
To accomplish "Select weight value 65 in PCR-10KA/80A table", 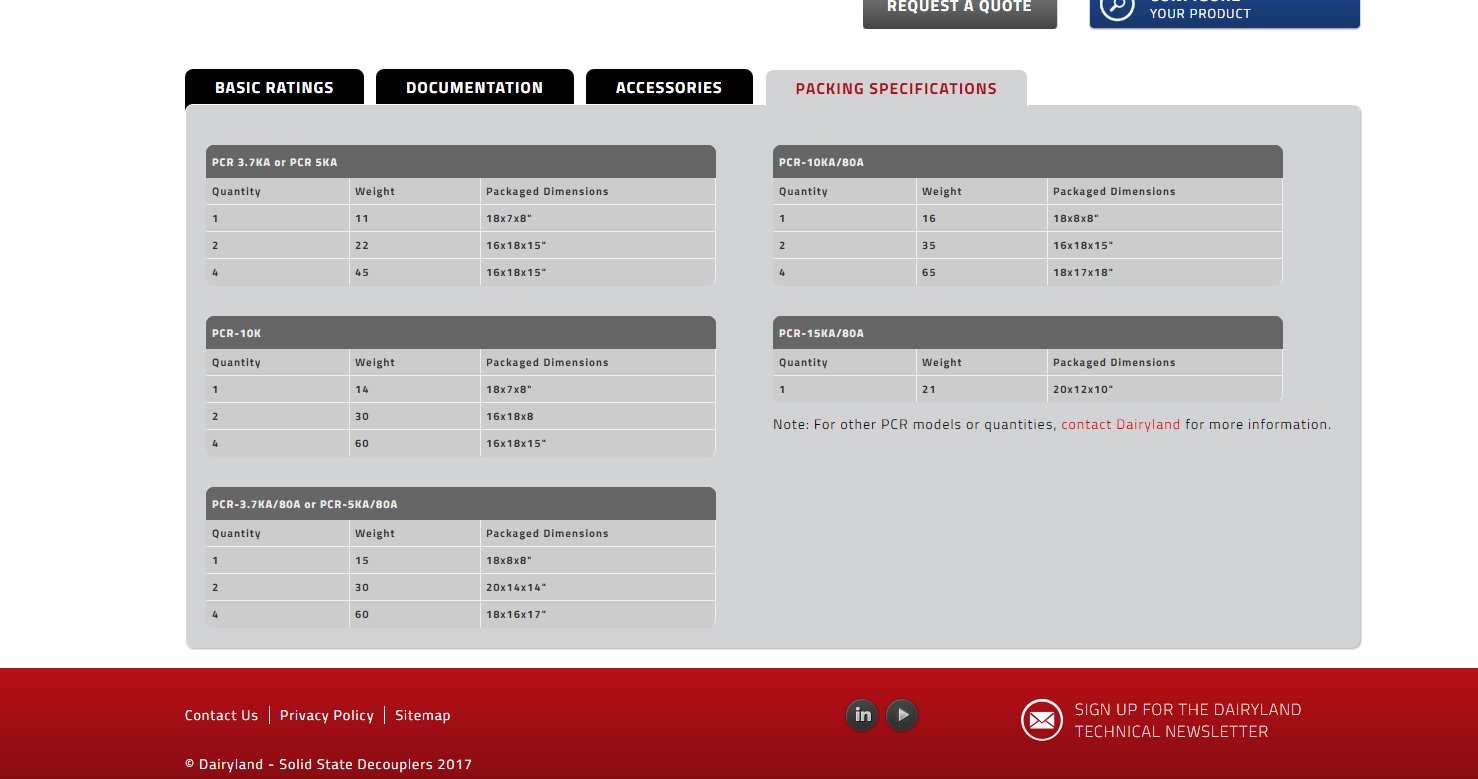I will click(x=982, y=272).
